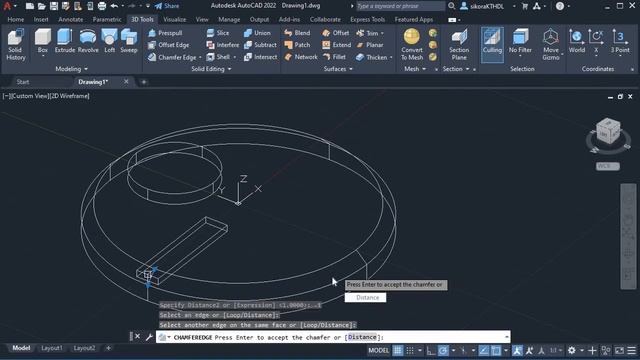Toggle object snap tracking in status bar
Viewport: 640px width, 360px height.
click(484, 350)
